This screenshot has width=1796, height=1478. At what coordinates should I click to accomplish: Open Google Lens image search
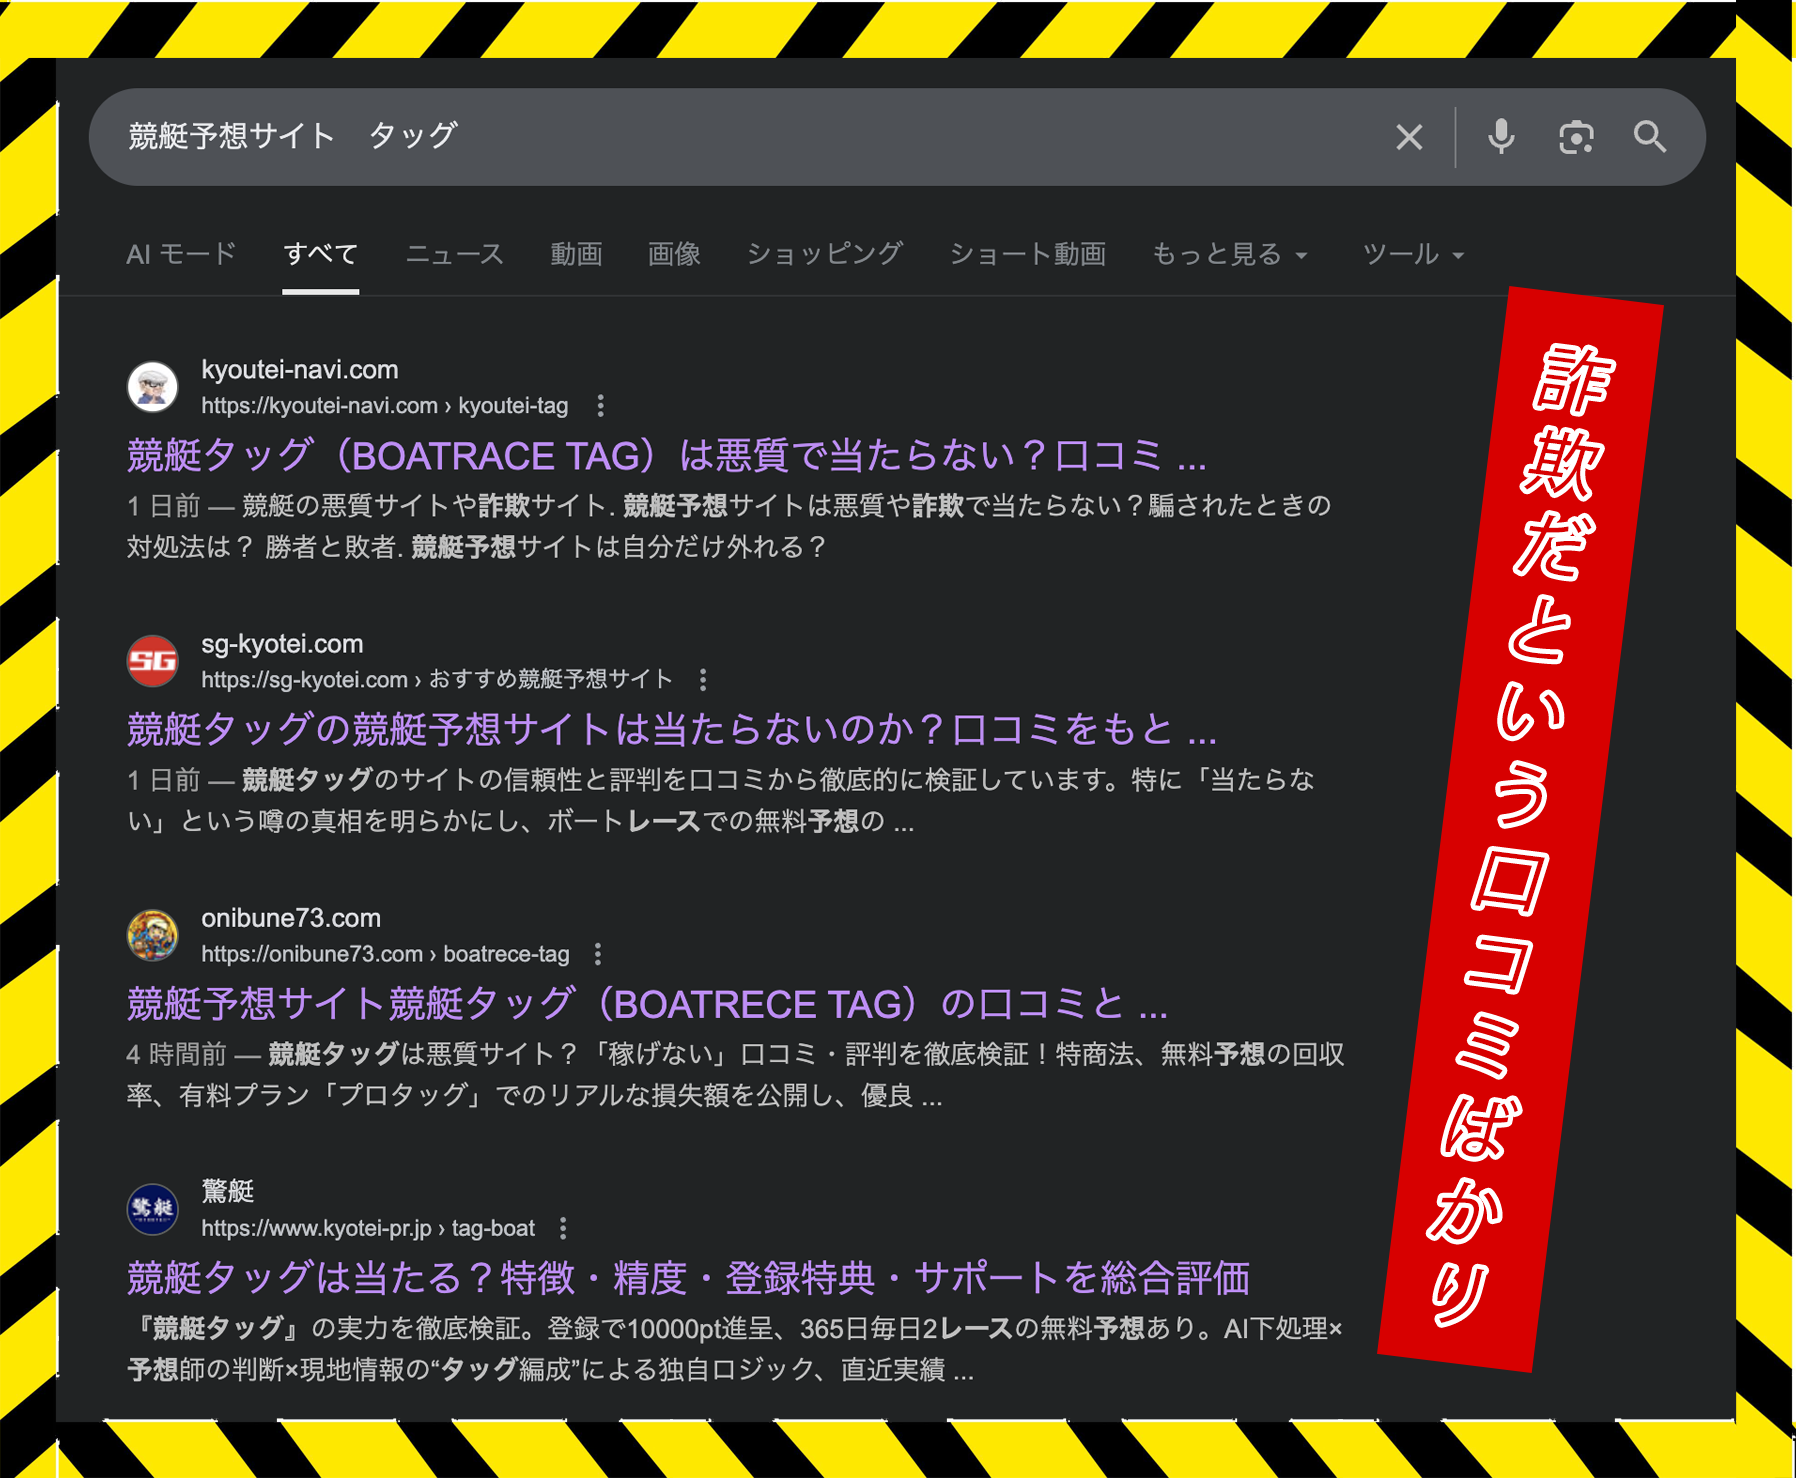tap(1576, 137)
